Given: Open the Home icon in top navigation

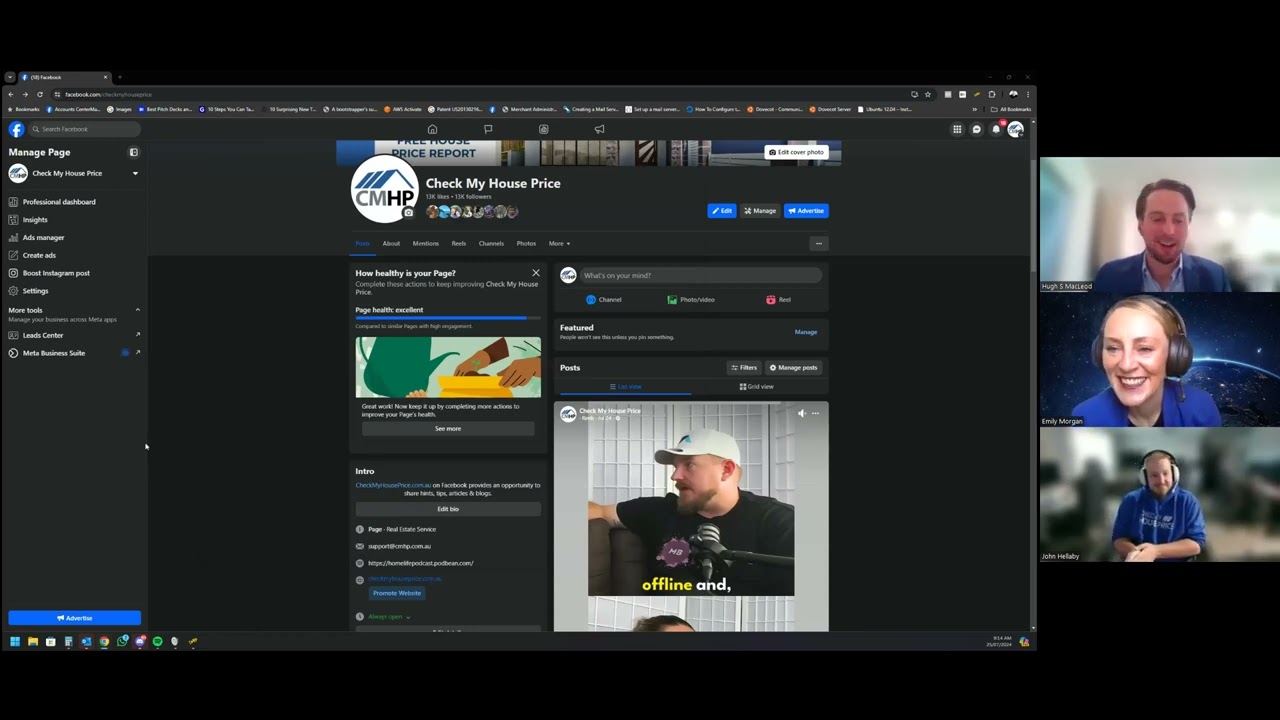Looking at the screenshot, I should [432, 129].
